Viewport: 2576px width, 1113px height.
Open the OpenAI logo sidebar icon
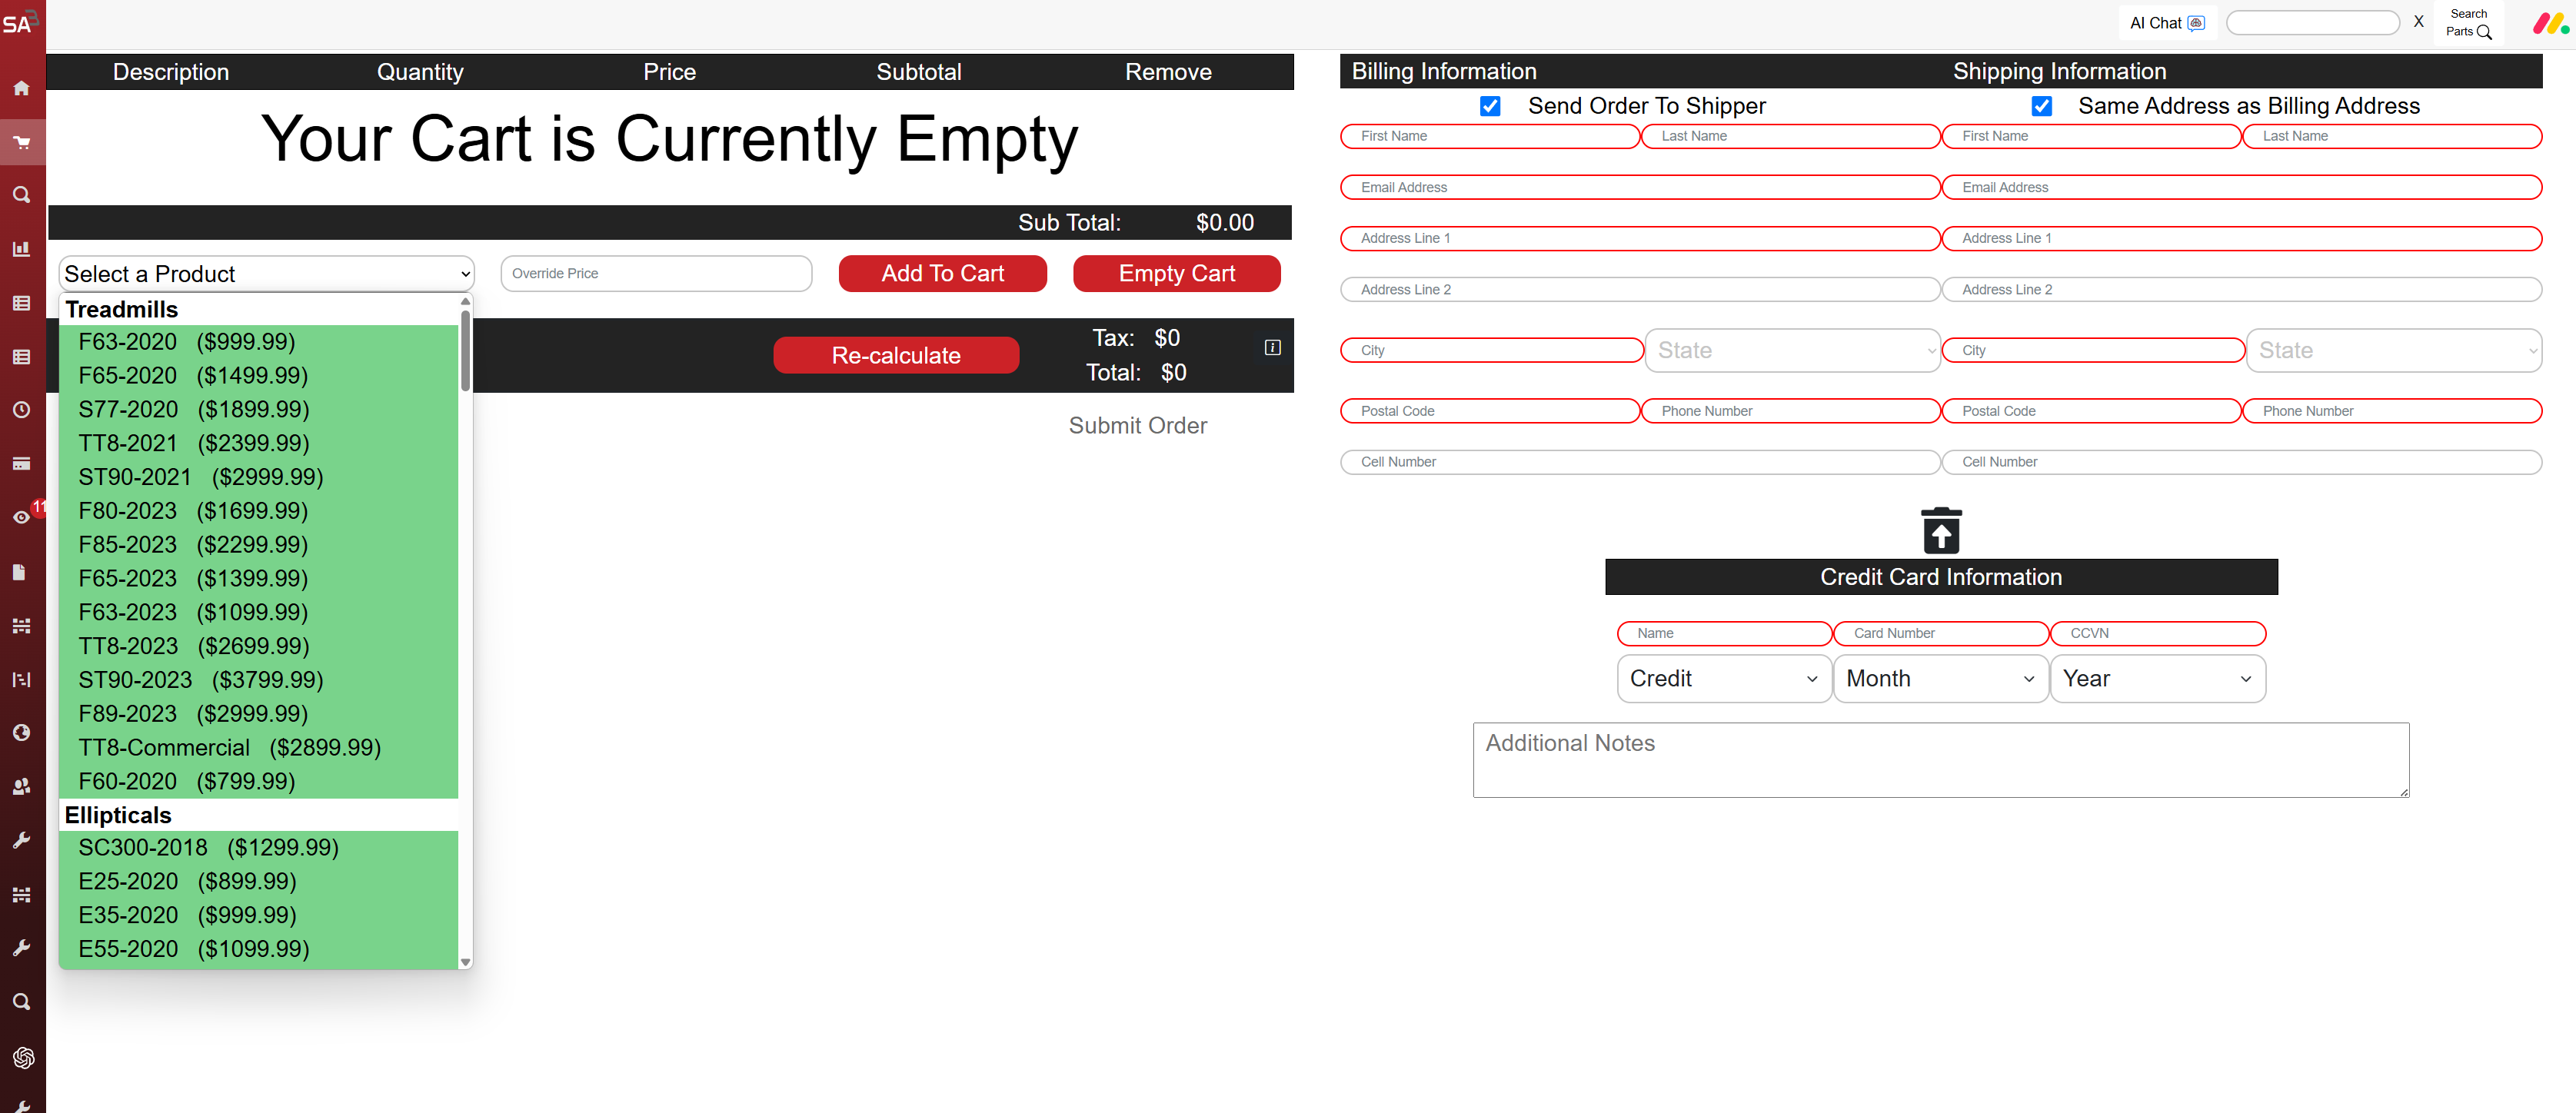23,1057
